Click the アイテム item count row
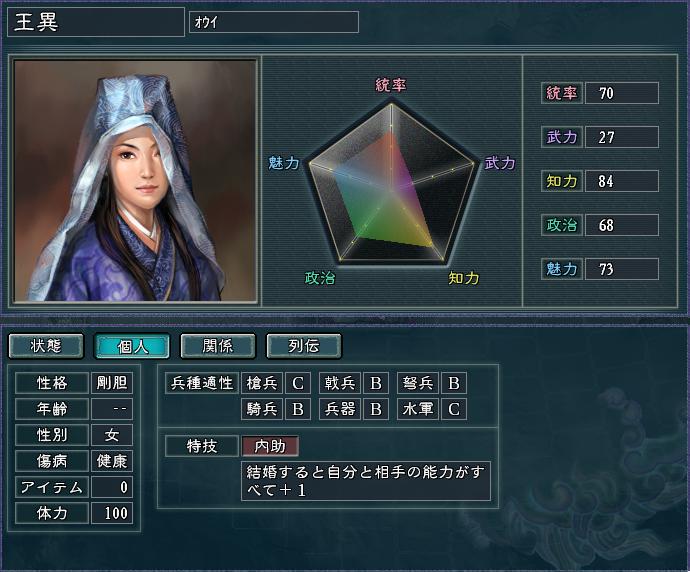This screenshot has height=572, width=690. point(74,487)
